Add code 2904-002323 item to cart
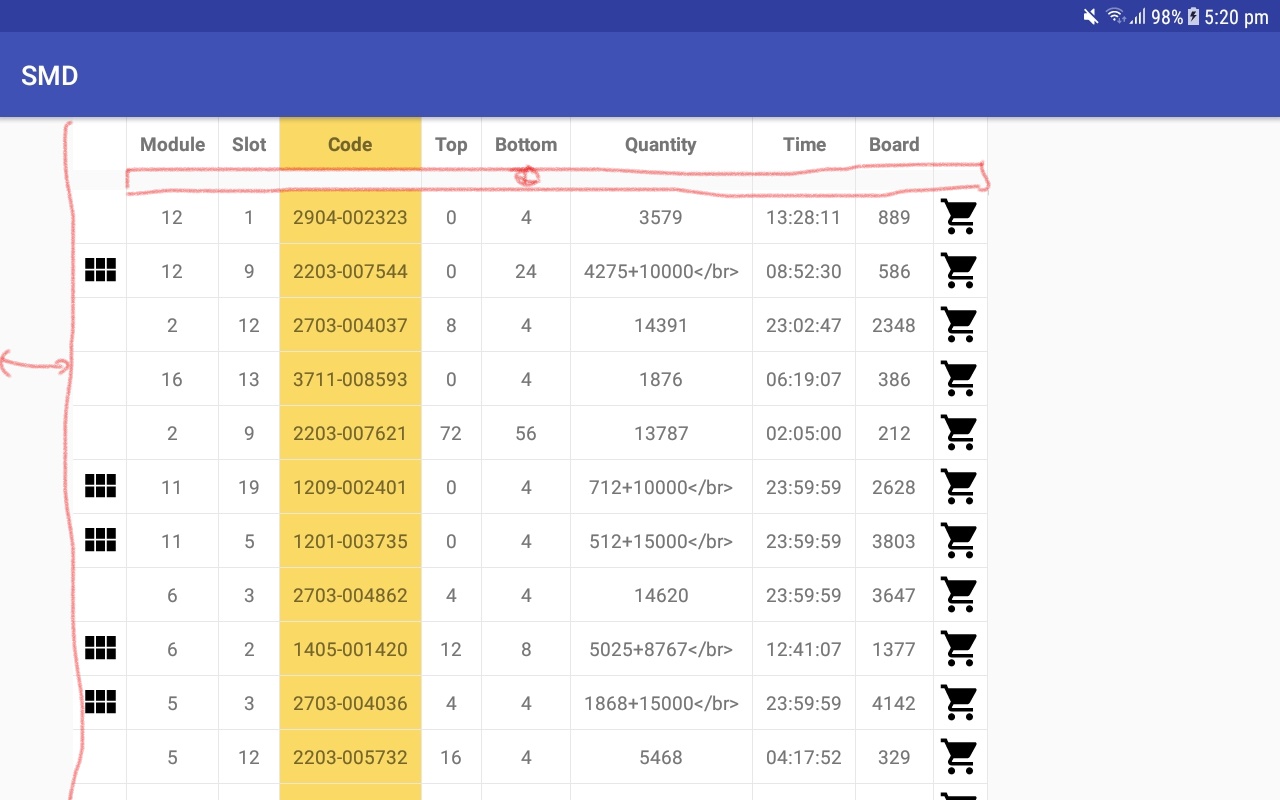The width and height of the screenshot is (1280, 800). coord(958,217)
